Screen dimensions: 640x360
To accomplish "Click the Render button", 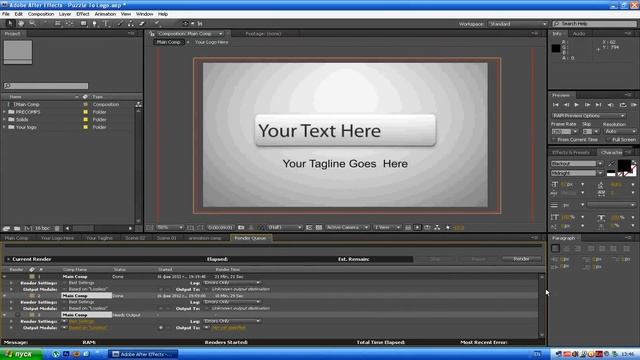I will tap(521, 259).
